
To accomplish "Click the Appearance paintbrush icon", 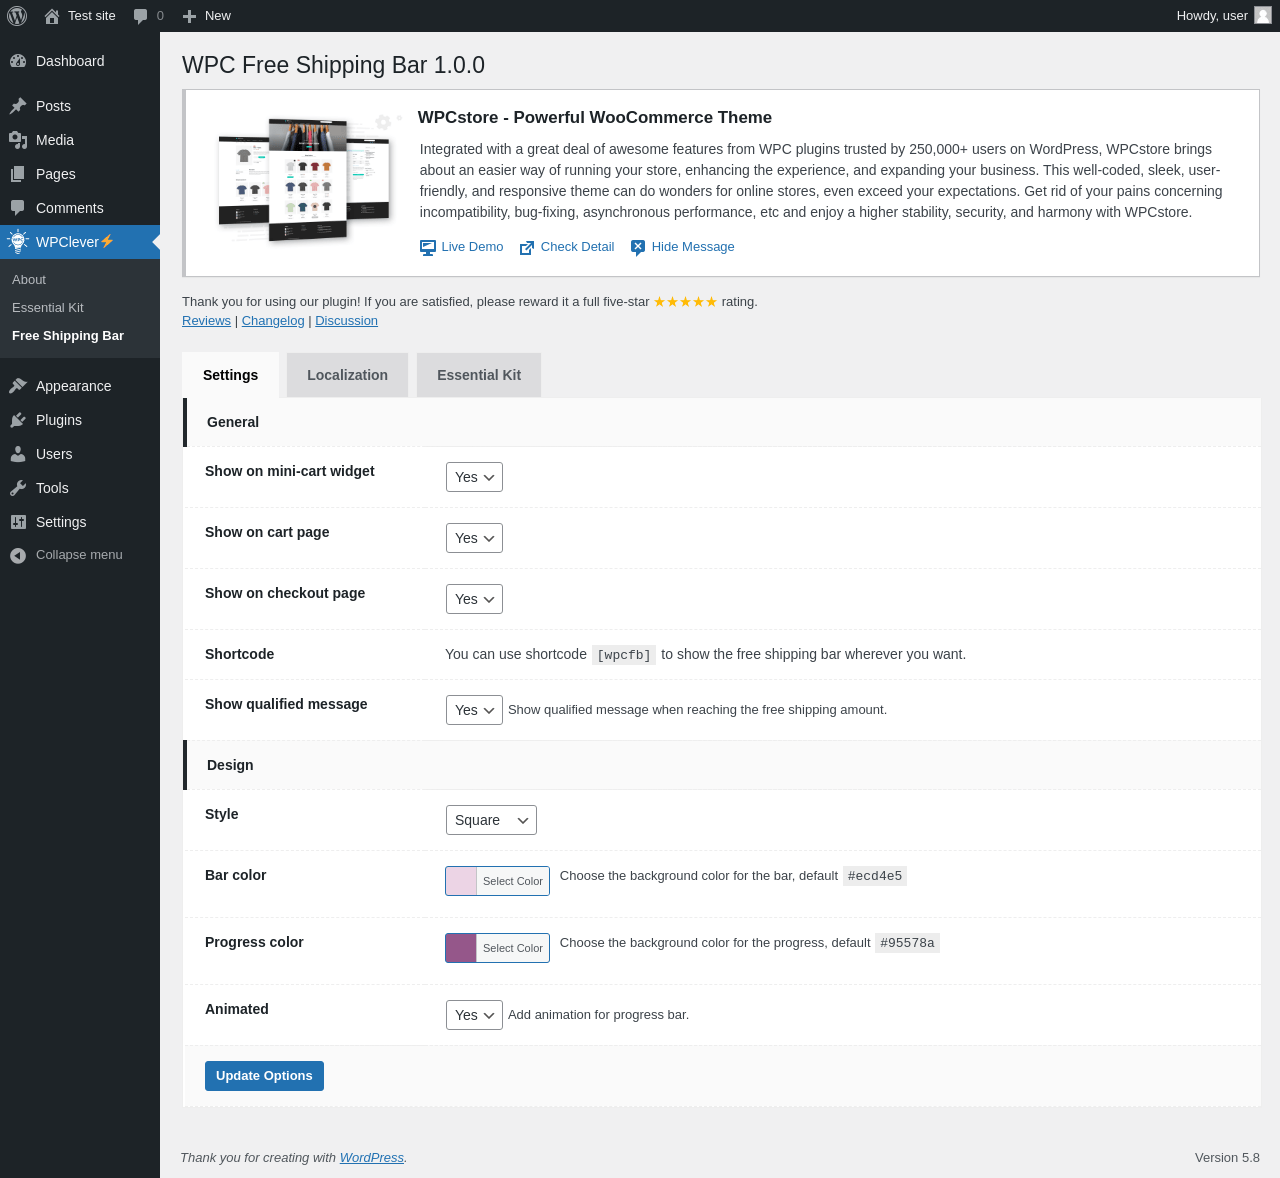I will pyautogui.click(x=18, y=386).
